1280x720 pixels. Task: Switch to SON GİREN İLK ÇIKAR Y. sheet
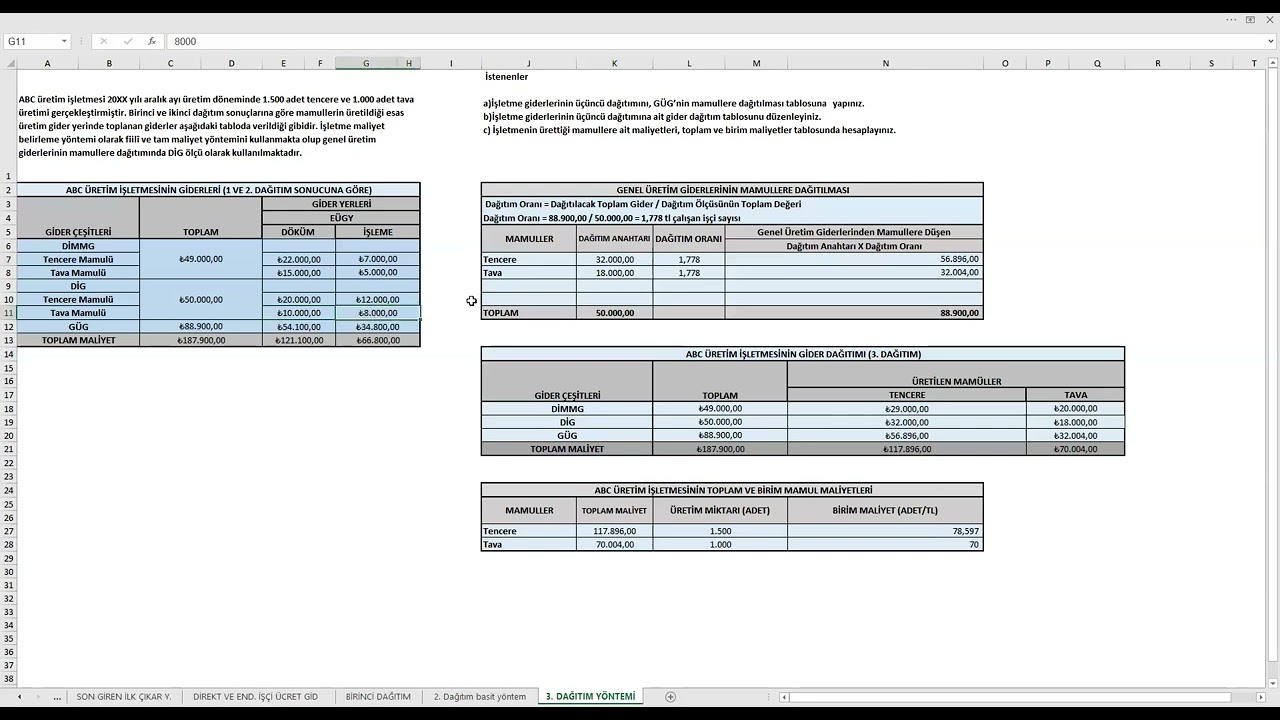pyautogui.click(x=124, y=696)
